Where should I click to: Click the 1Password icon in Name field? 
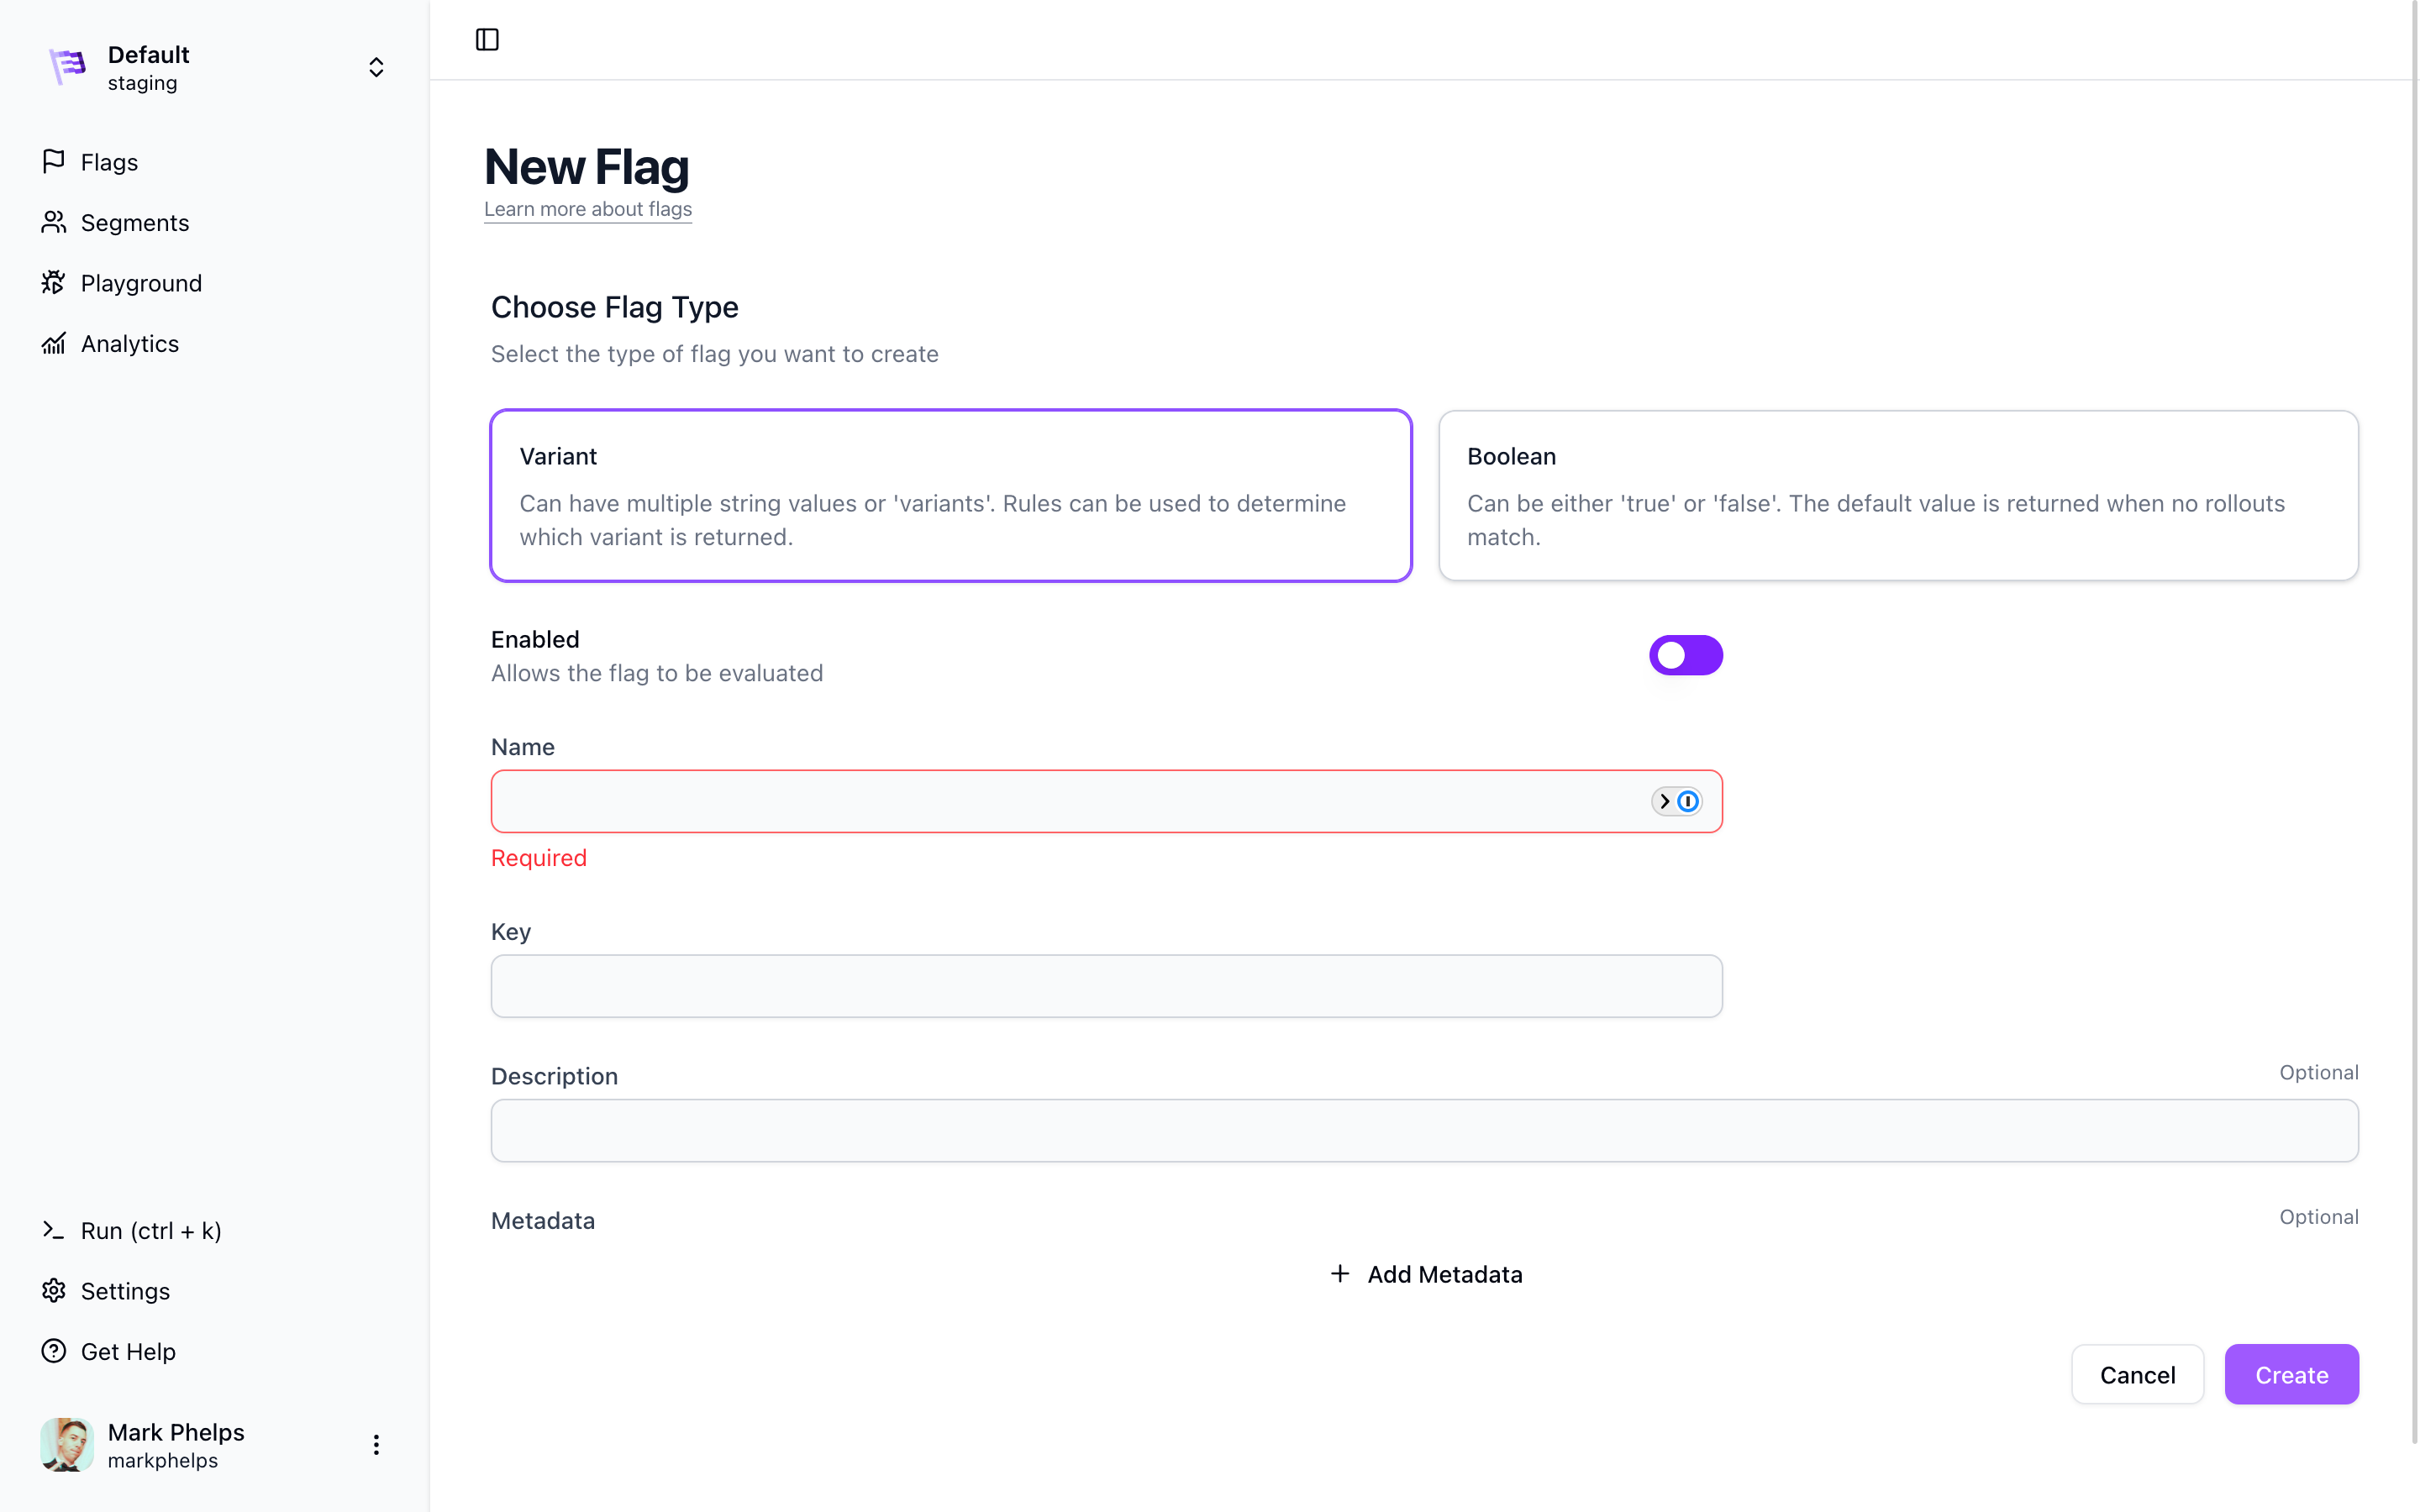(x=1687, y=801)
